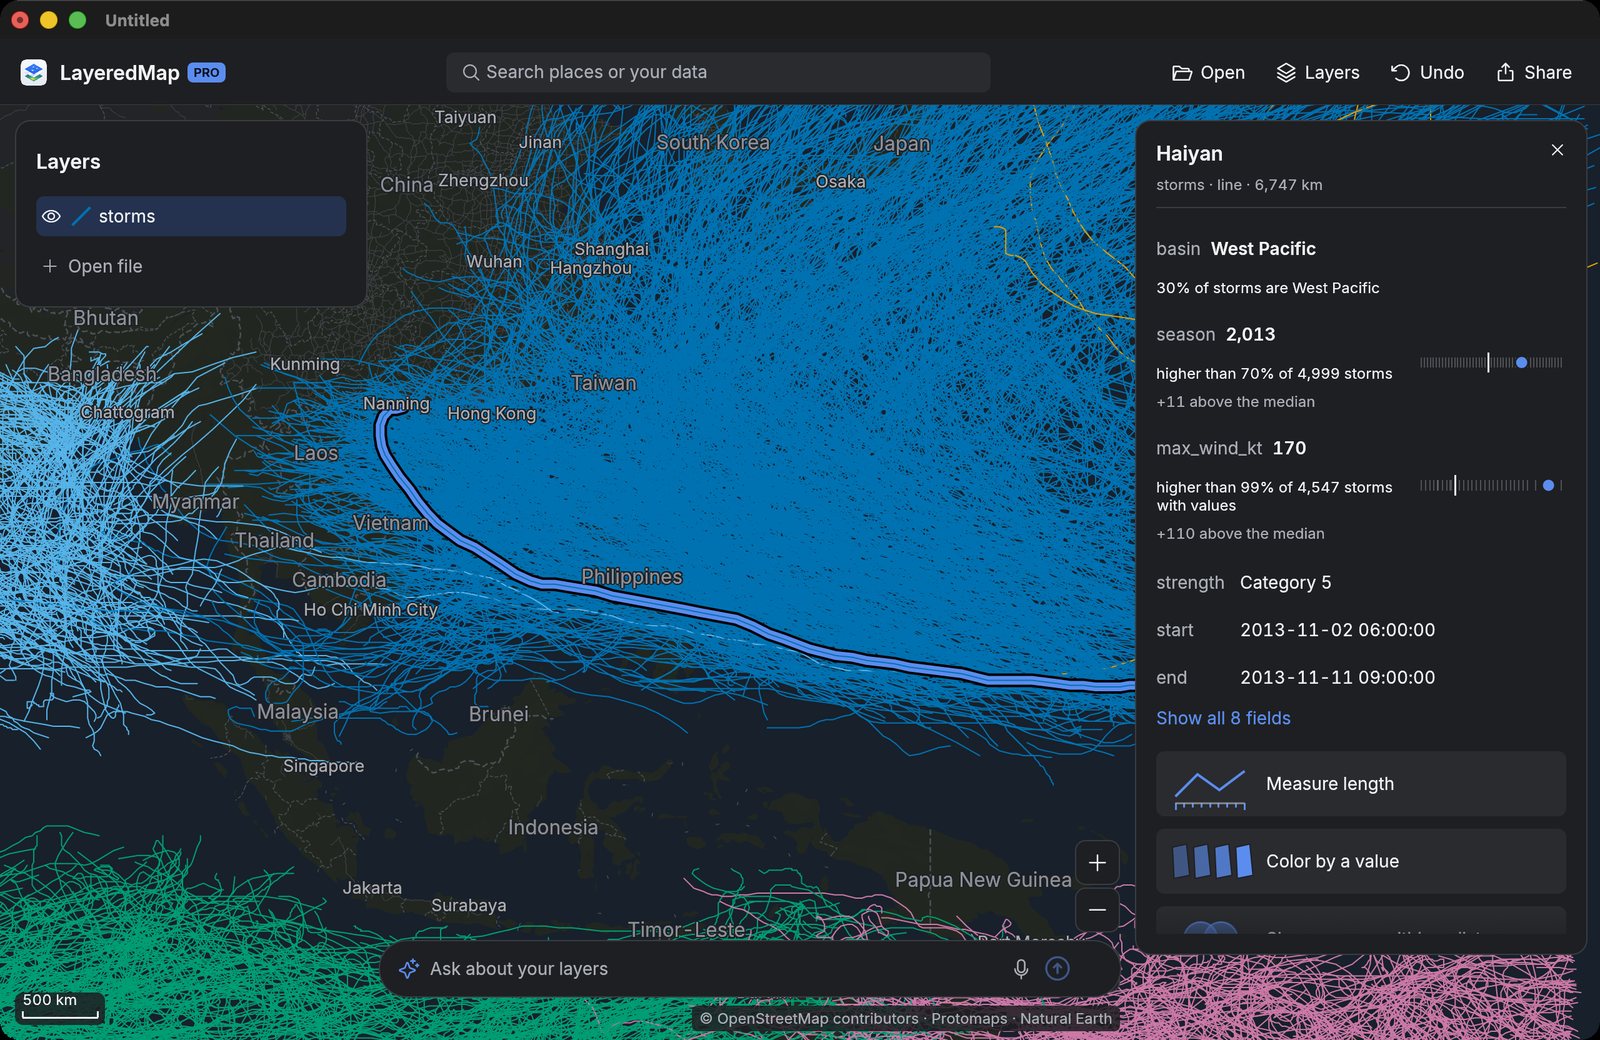Click the sparkle AI icon in ask bar
Image resolution: width=1600 pixels, height=1040 pixels.
[408, 969]
